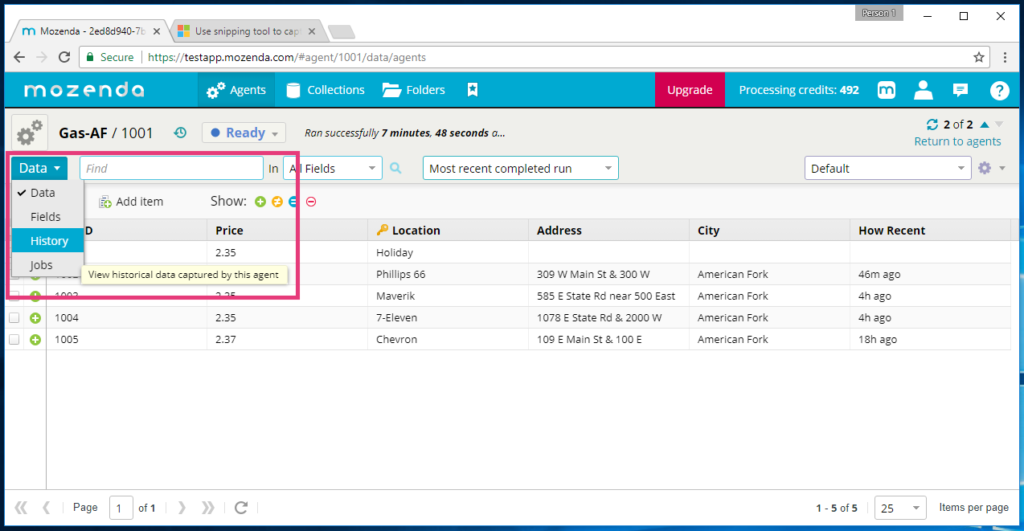Follow the Return to agents link
Viewport: 1024px width, 531px height.
(x=957, y=142)
